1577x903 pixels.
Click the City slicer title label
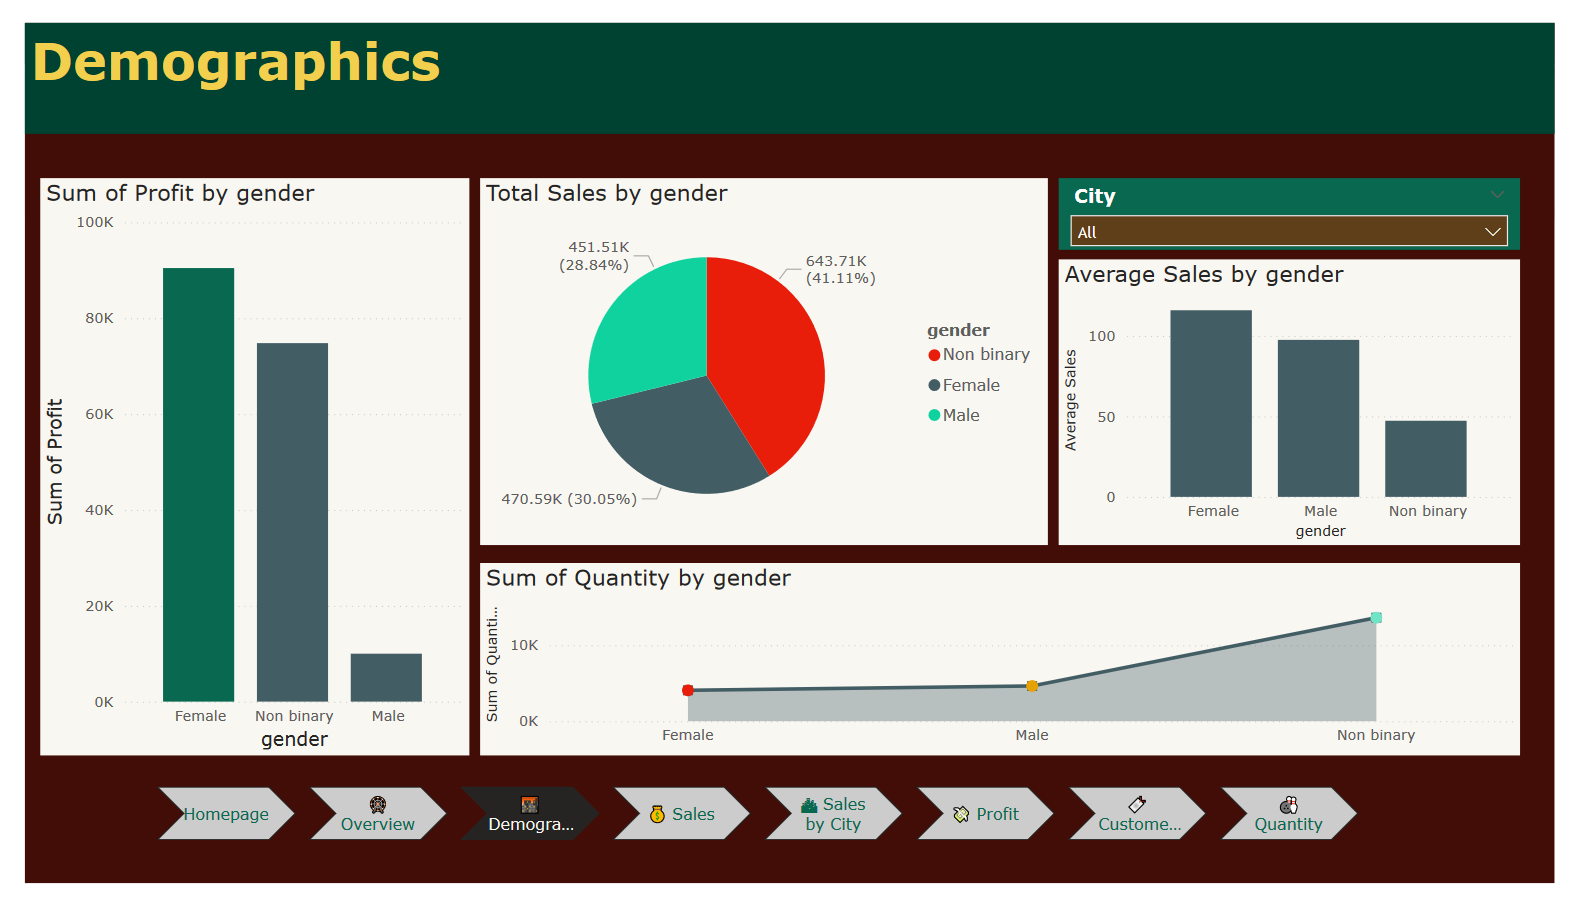click(x=1094, y=196)
